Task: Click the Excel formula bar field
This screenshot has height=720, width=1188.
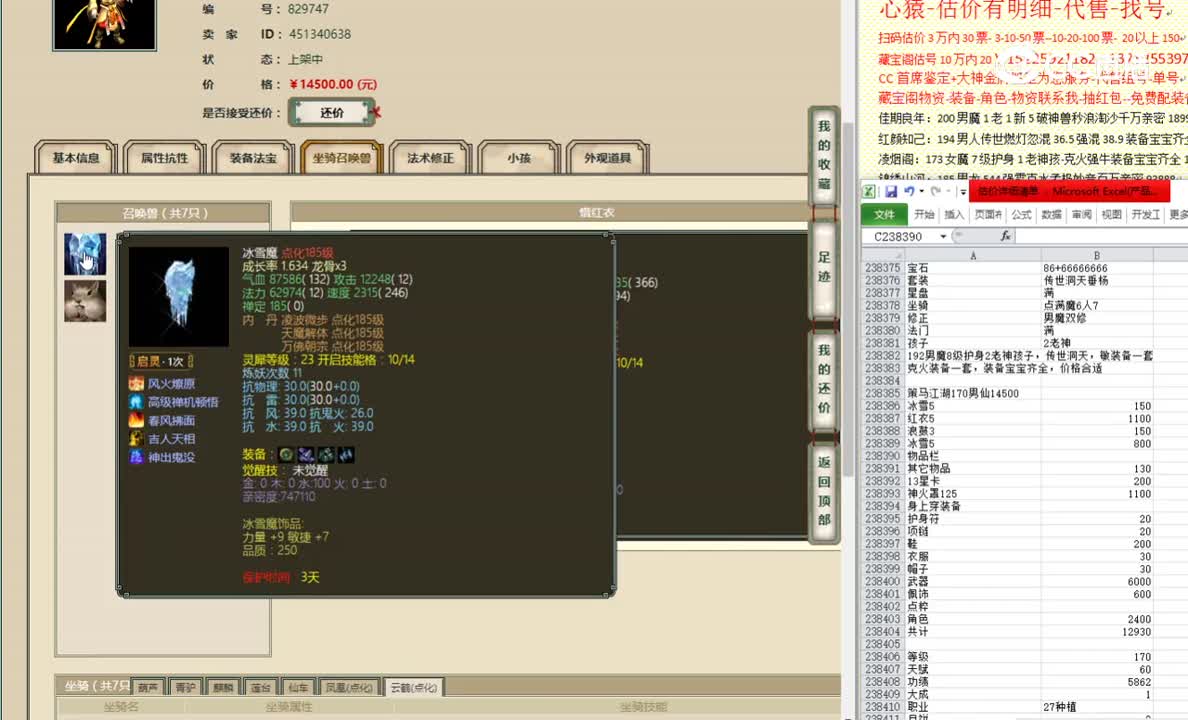Action: pos(1102,236)
